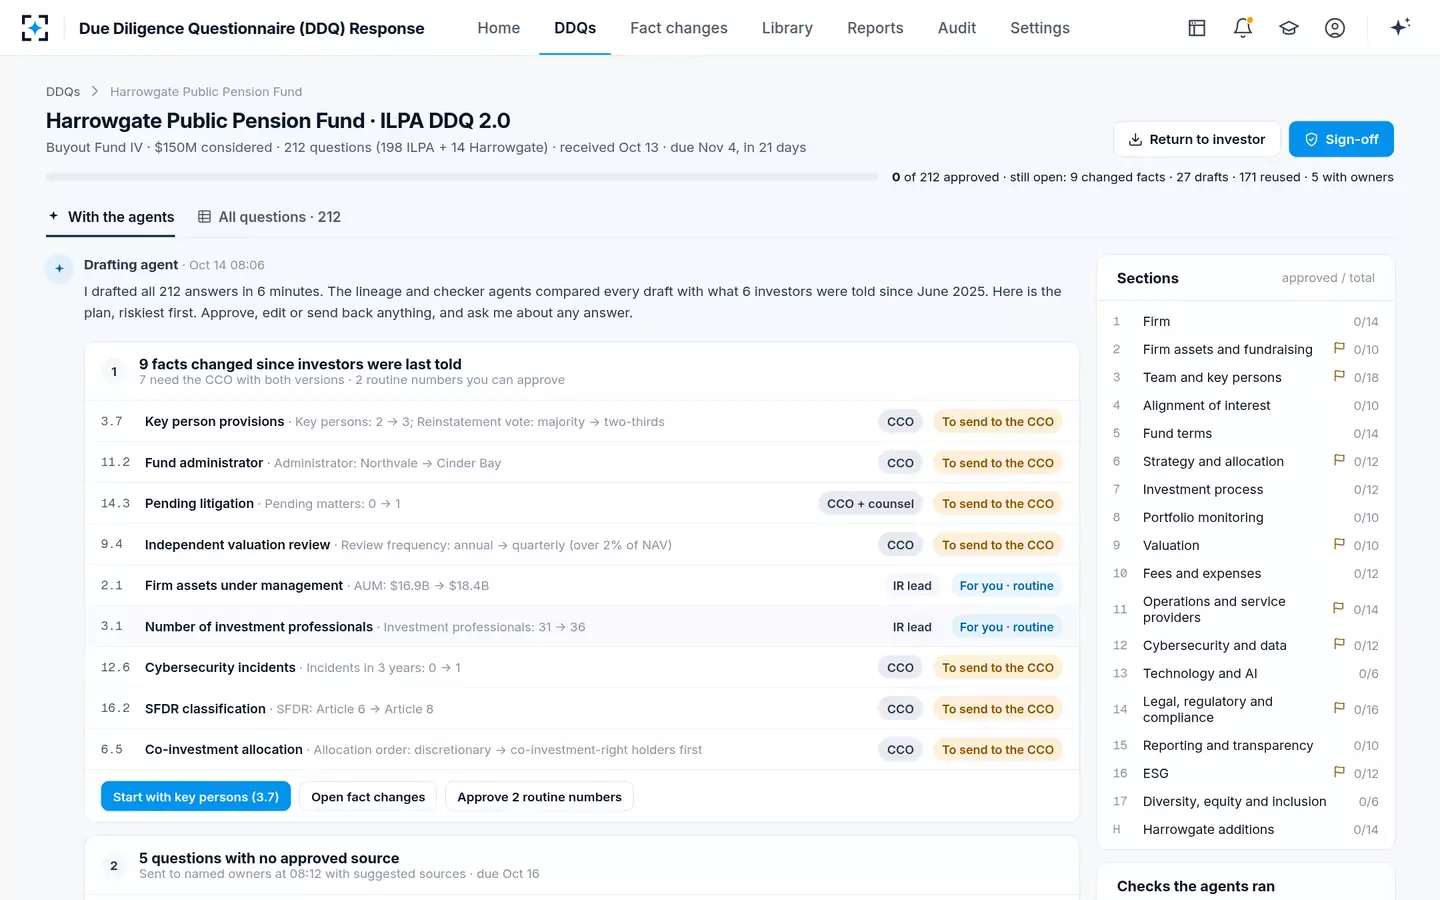Open the layout panel icon in header
Viewport: 1440px width, 900px height.
tap(1197, 28)
